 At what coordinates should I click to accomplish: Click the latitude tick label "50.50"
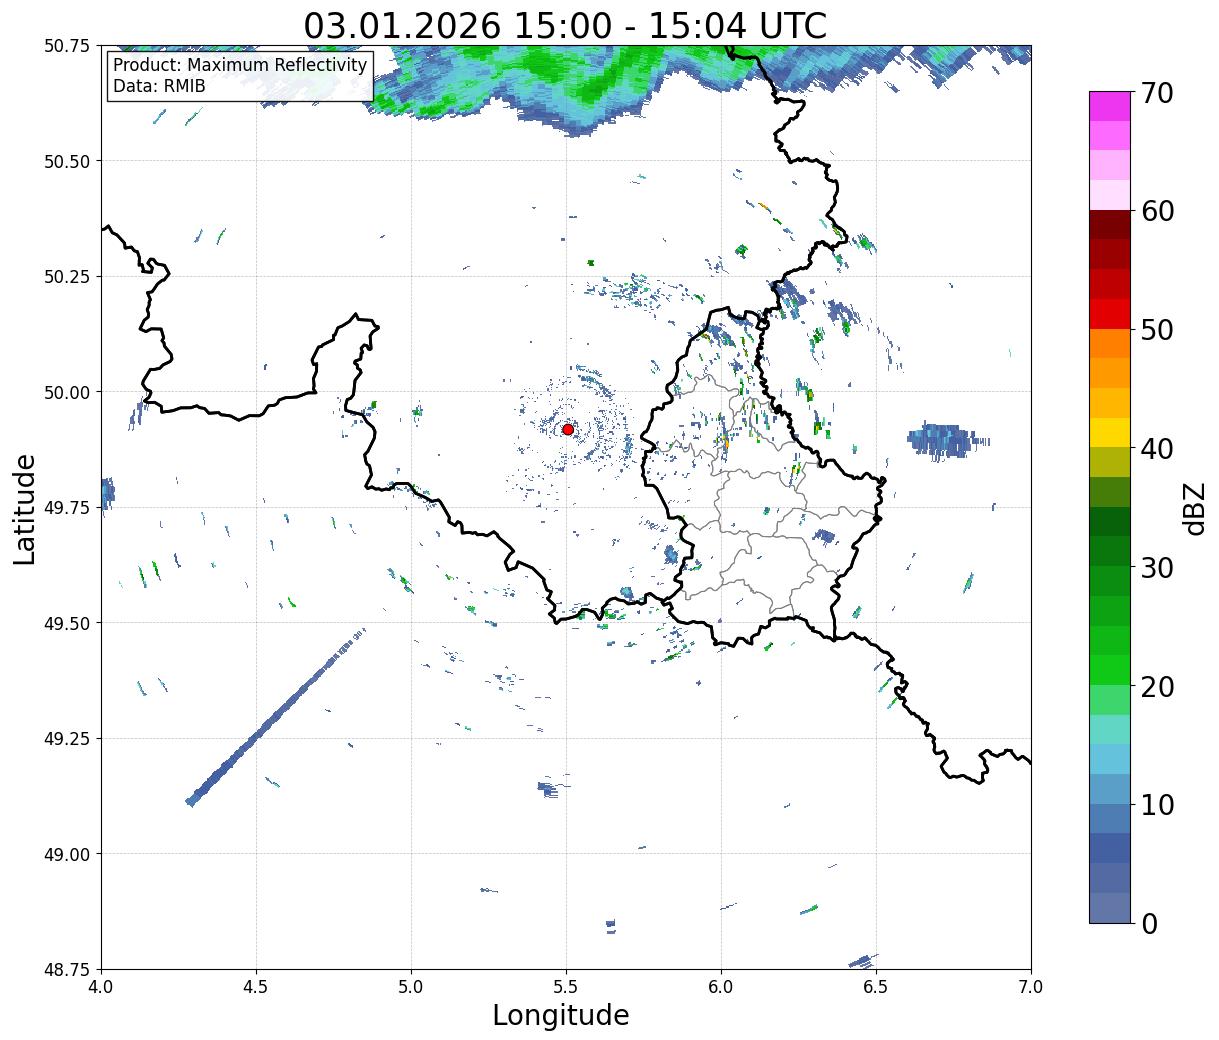point(67,161)
